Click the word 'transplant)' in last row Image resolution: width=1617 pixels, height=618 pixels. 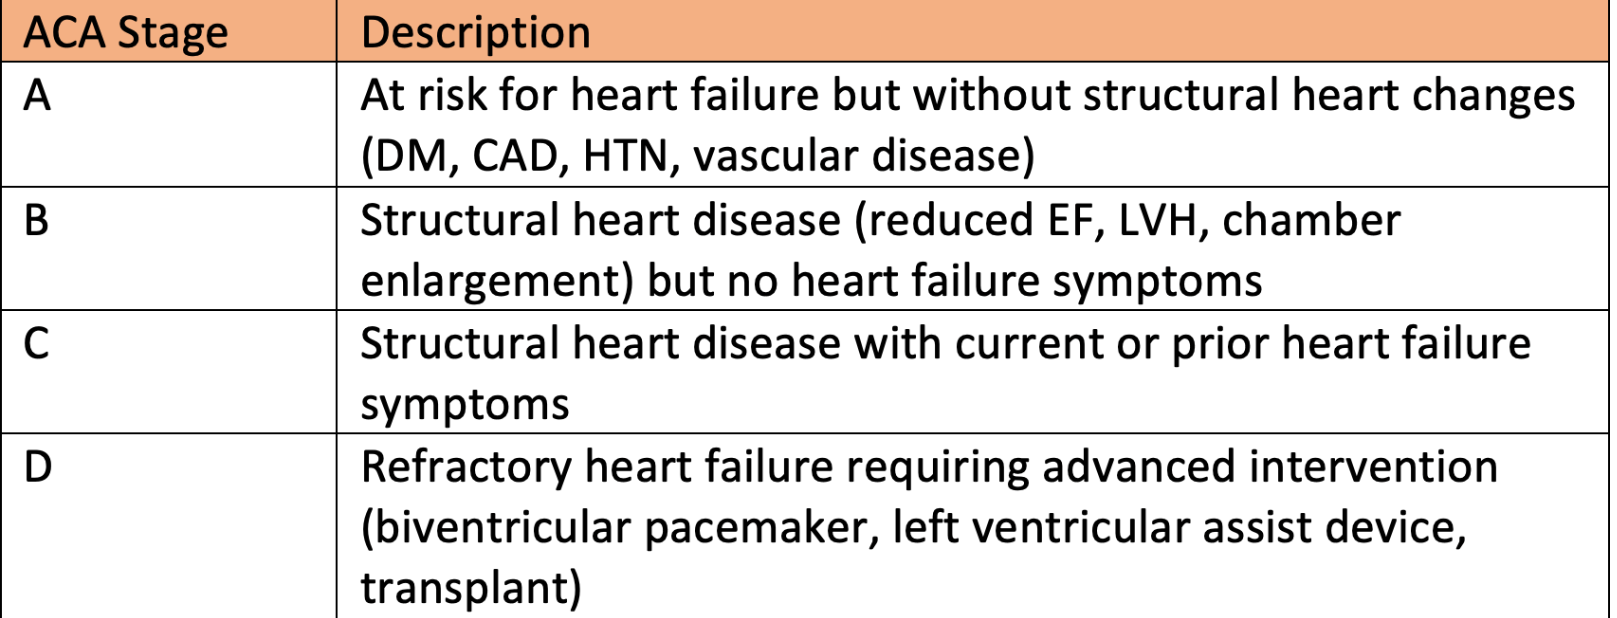coord(471,589)
